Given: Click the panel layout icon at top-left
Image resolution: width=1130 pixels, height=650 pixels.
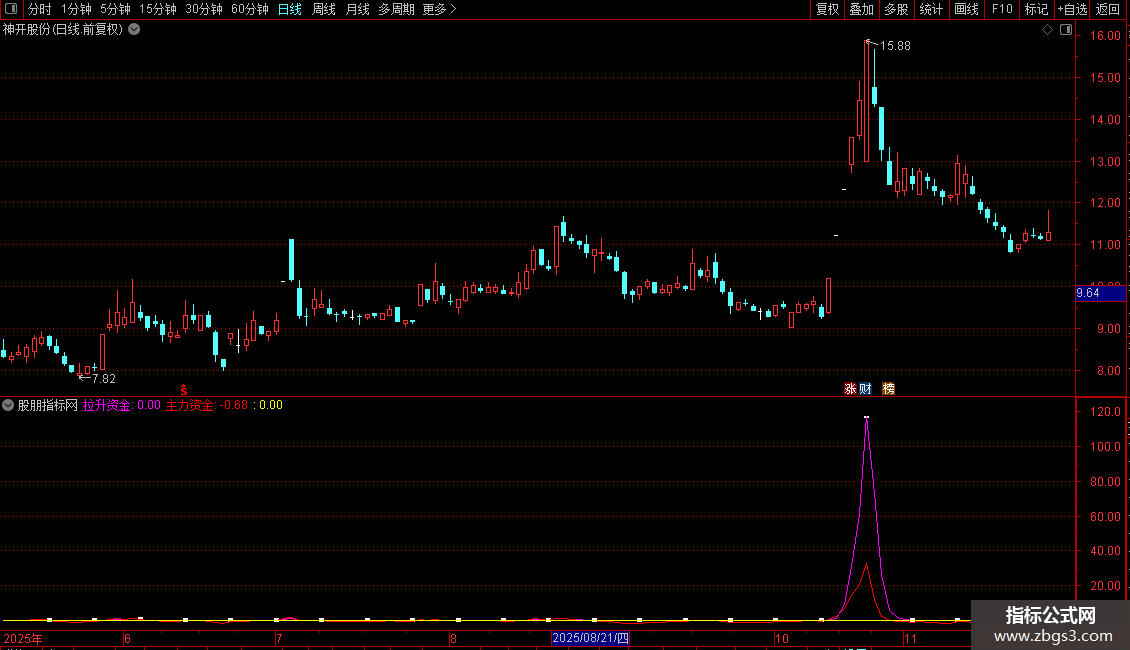Looking at the screenshot, I should point(11,9).
